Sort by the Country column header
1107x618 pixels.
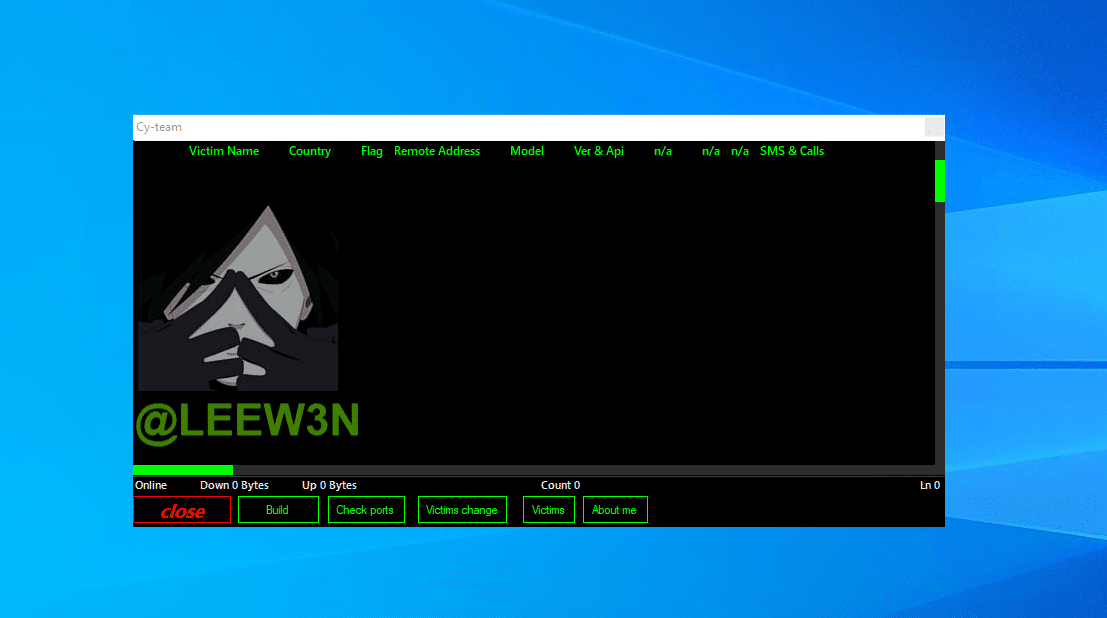(x=310, y=151)
